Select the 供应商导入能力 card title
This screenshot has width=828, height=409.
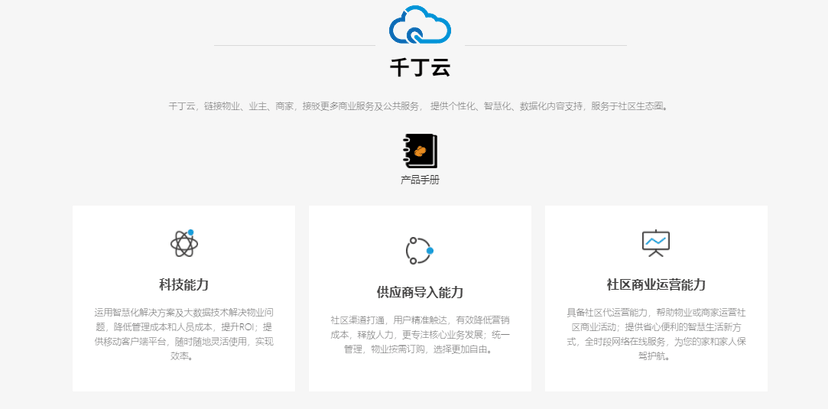click(420, 292)
